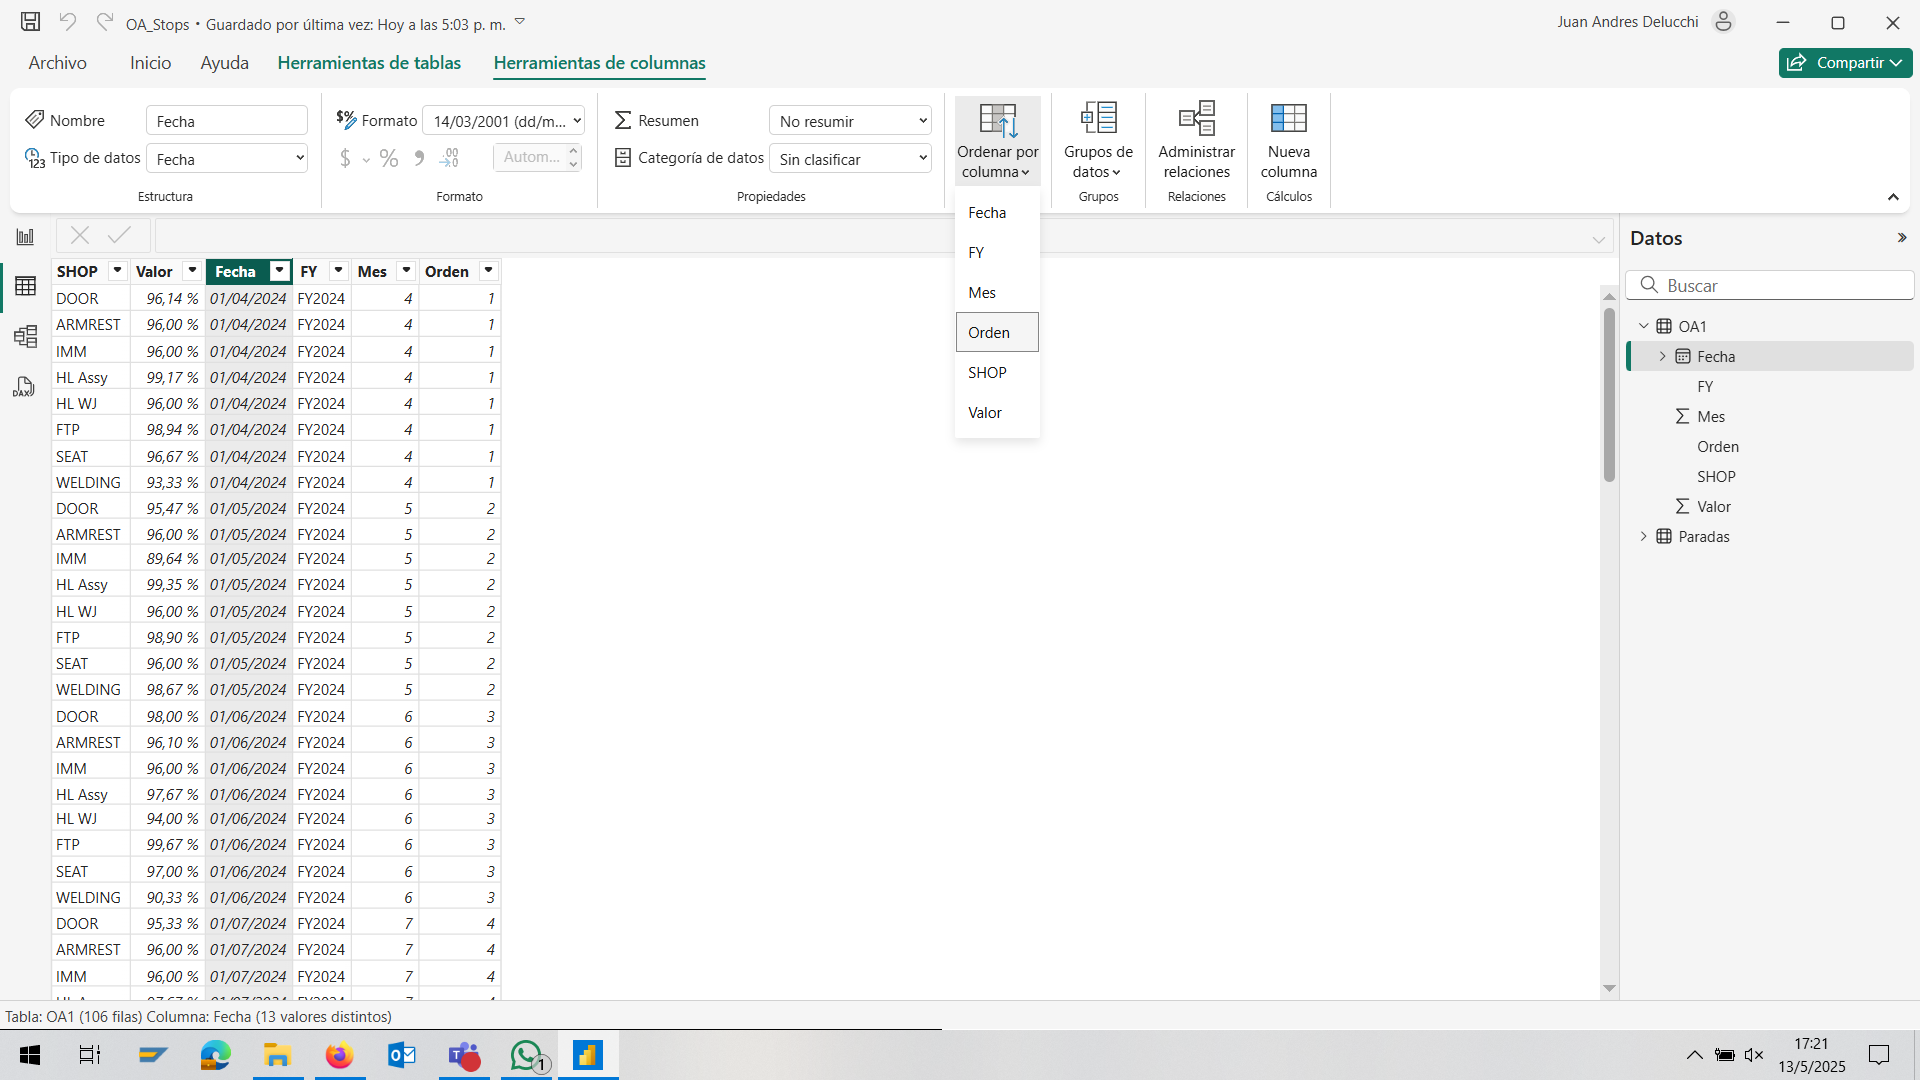Click the percentage format icon
Viewport: 1920px width, 1080px height.
tap(389, 158)
